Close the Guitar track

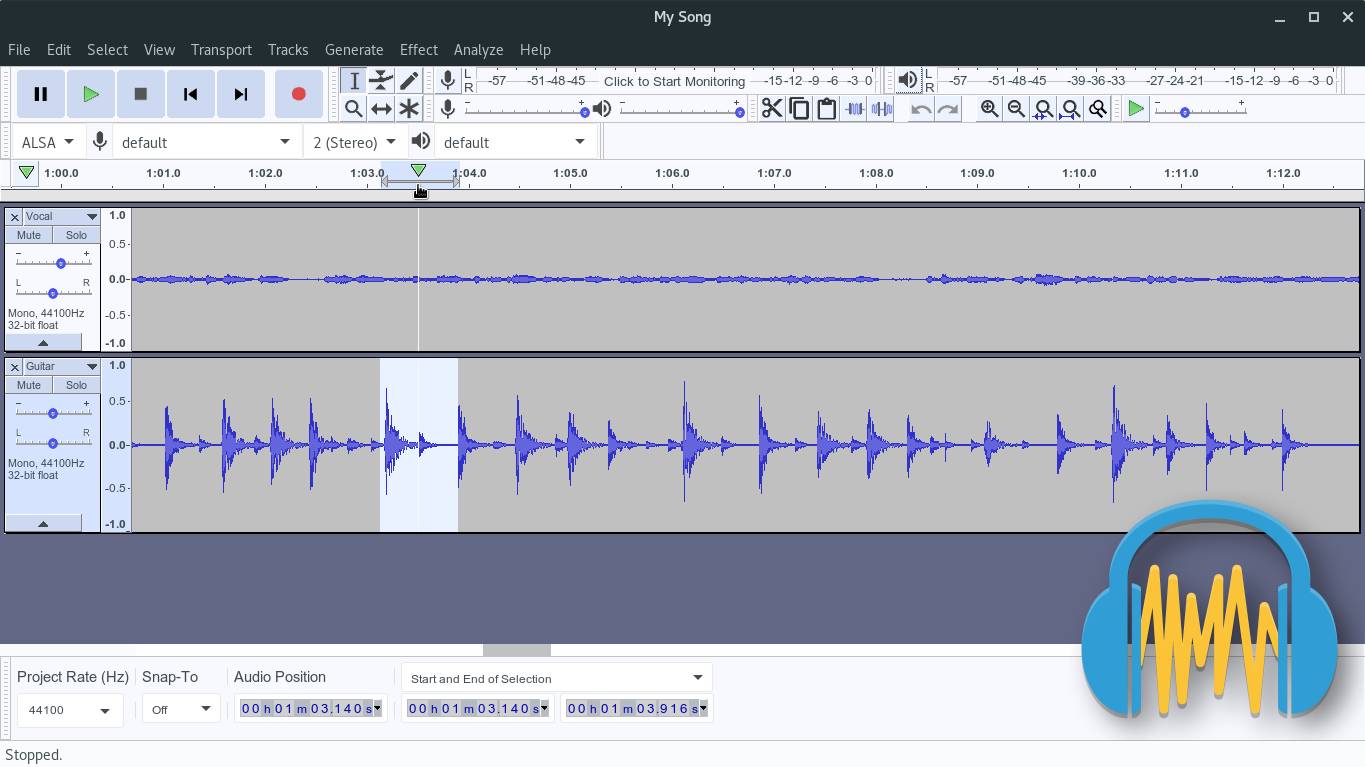pyautogui.click(x=14, y=367)
